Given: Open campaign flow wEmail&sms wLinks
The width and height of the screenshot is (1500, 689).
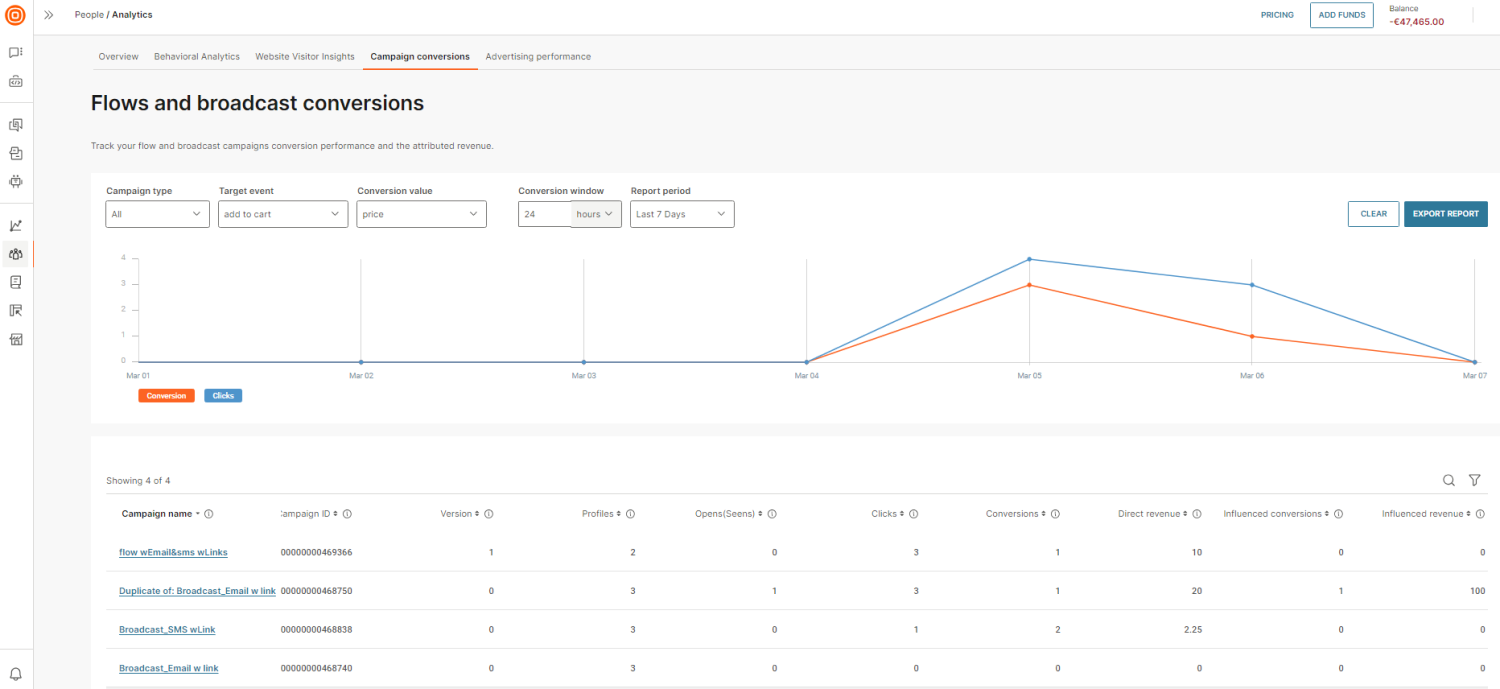Looking at the screenshot, I should tap(174, 552).
